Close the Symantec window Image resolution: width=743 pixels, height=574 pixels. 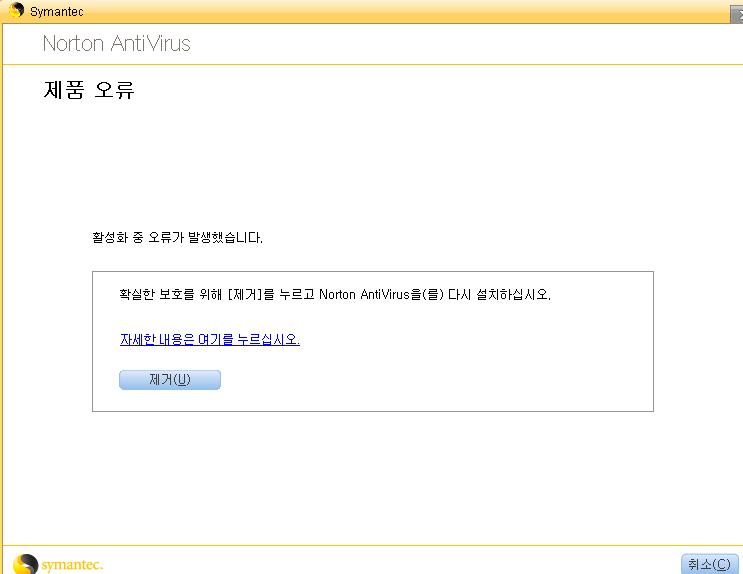737,14
